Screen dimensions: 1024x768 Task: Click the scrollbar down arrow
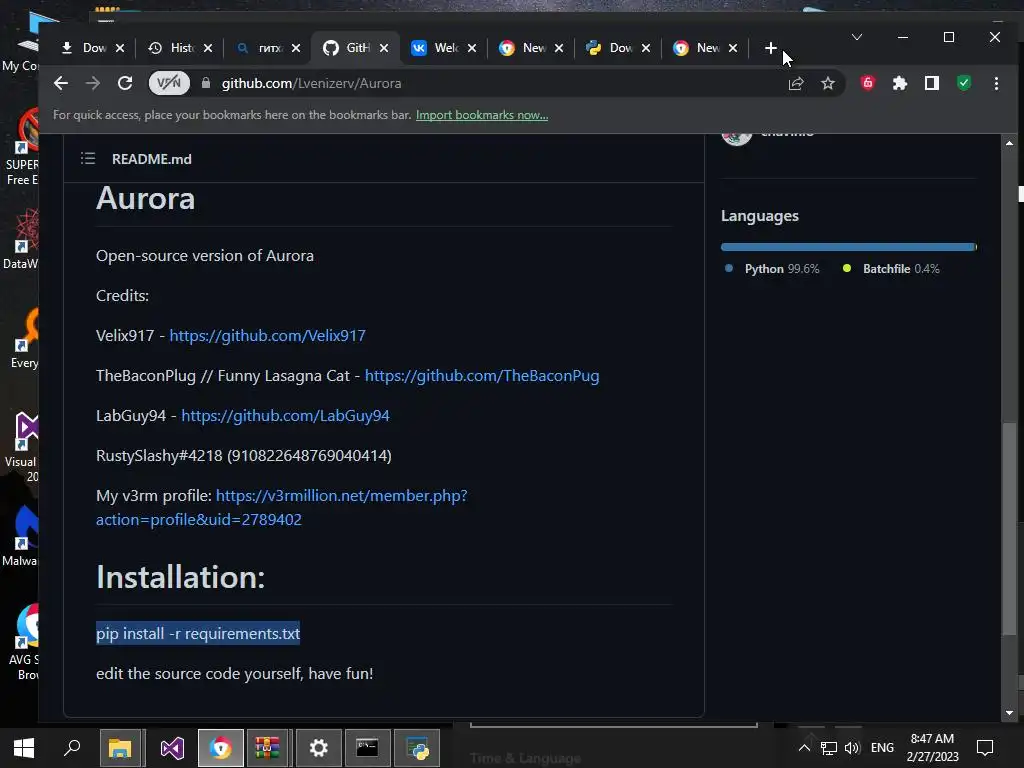point(1010,713)
